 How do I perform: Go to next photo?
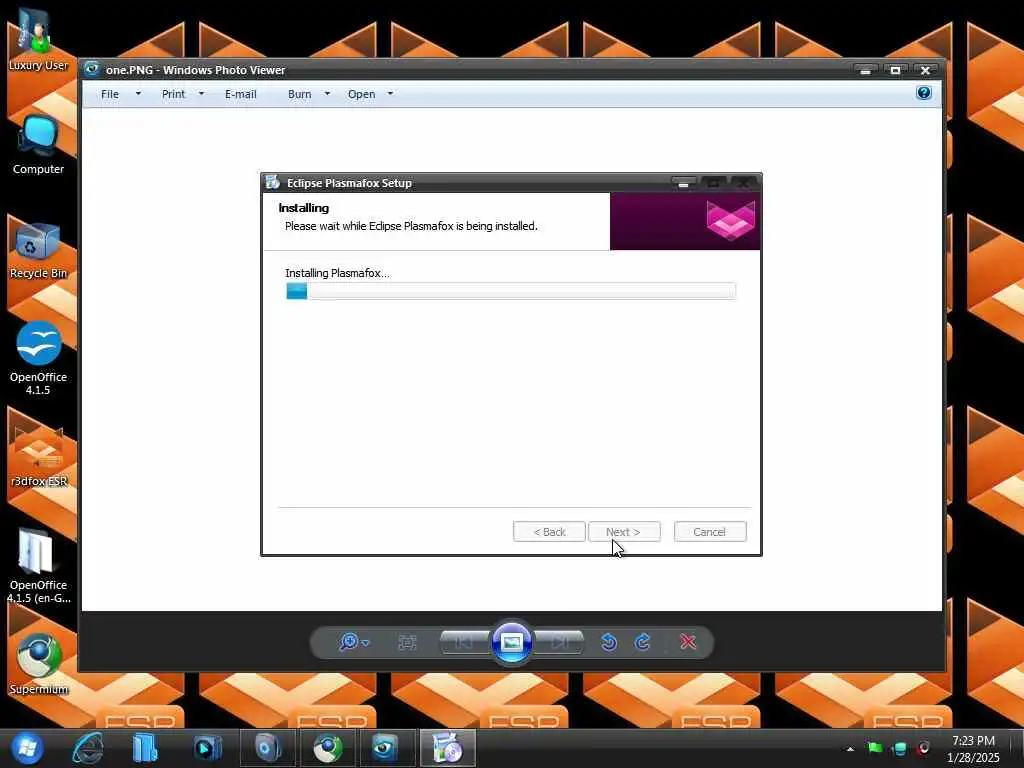point(559,643)
